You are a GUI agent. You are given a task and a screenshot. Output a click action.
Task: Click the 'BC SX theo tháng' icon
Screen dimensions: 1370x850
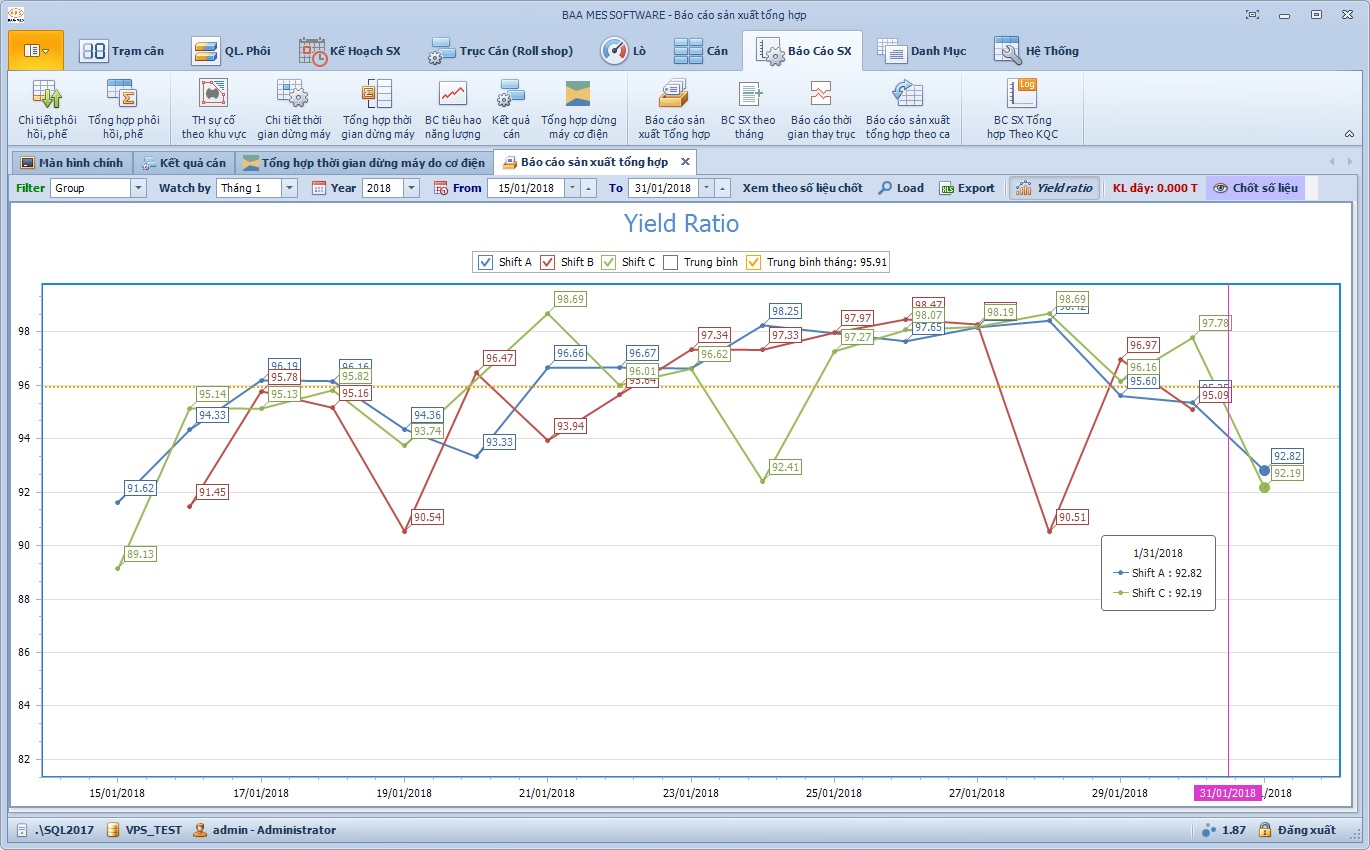tap(748, 95)
